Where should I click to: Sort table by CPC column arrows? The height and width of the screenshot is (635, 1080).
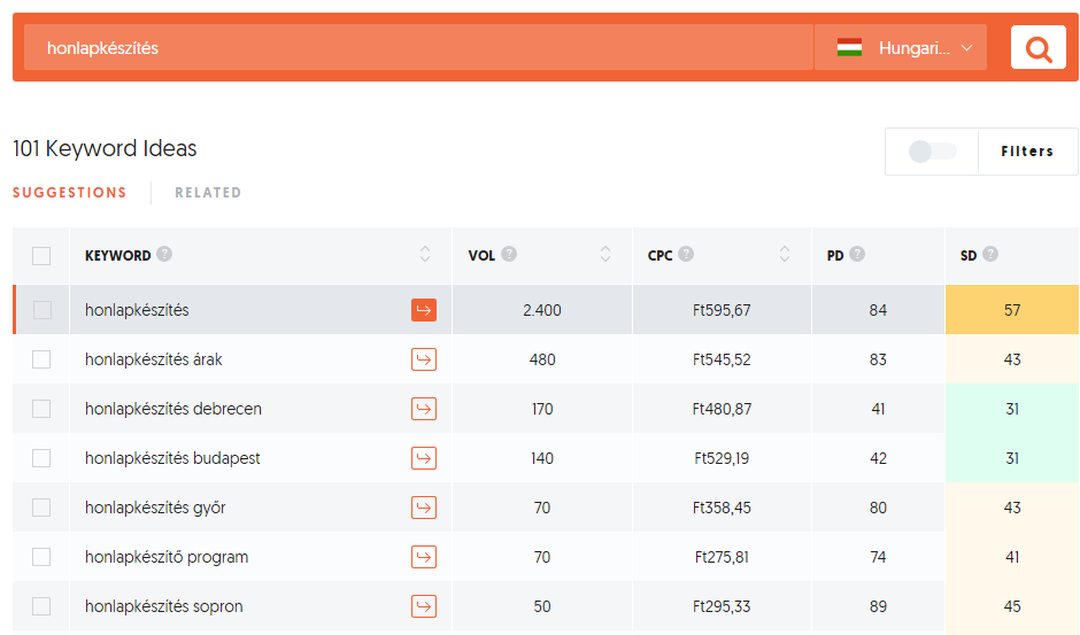click(785, 254)
